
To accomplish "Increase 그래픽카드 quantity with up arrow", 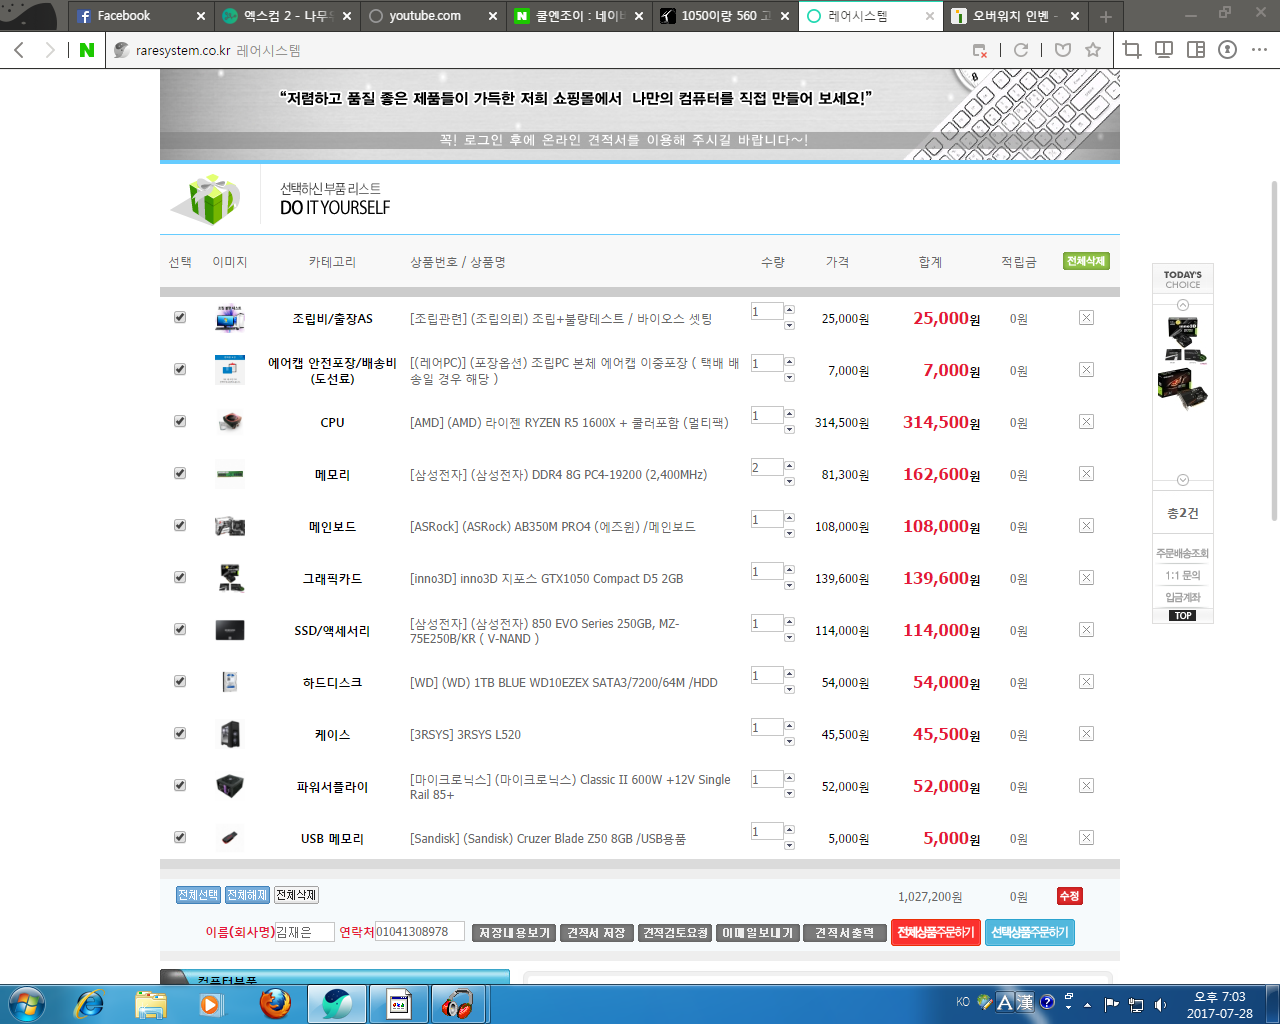I will click(x=789, y=570).
